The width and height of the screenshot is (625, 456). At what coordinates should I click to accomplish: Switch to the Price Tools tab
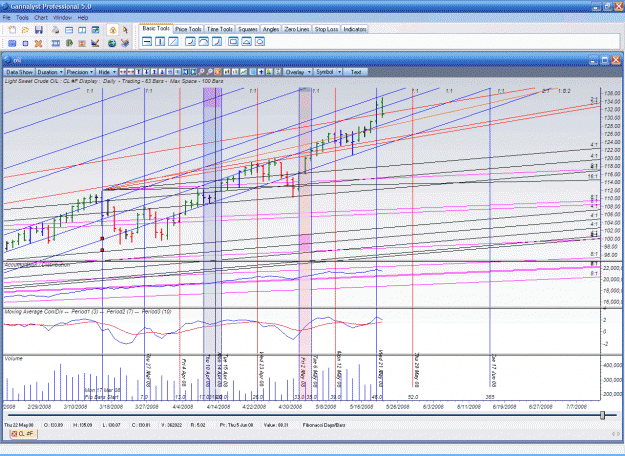click(x=188, y=29)
